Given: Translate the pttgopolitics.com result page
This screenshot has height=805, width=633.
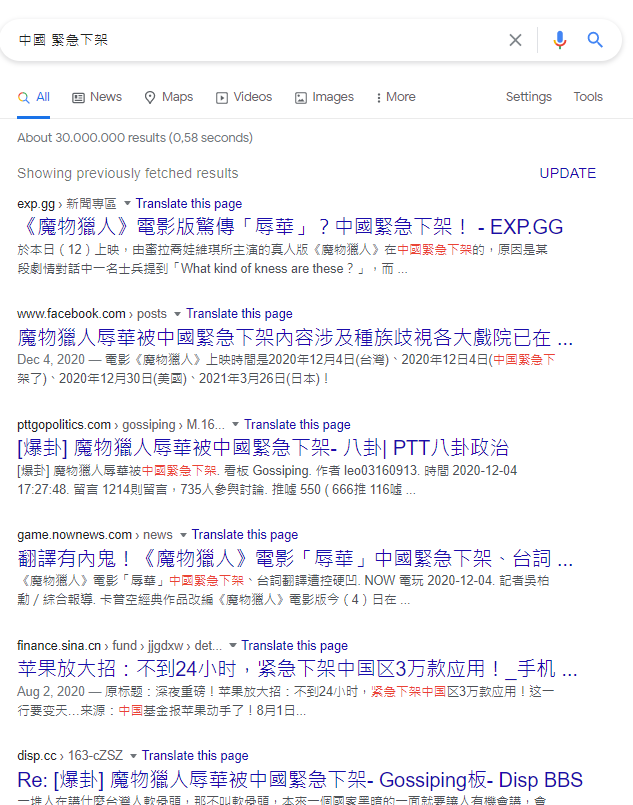Looking at the screenshot, I should (x=297, y=424).
